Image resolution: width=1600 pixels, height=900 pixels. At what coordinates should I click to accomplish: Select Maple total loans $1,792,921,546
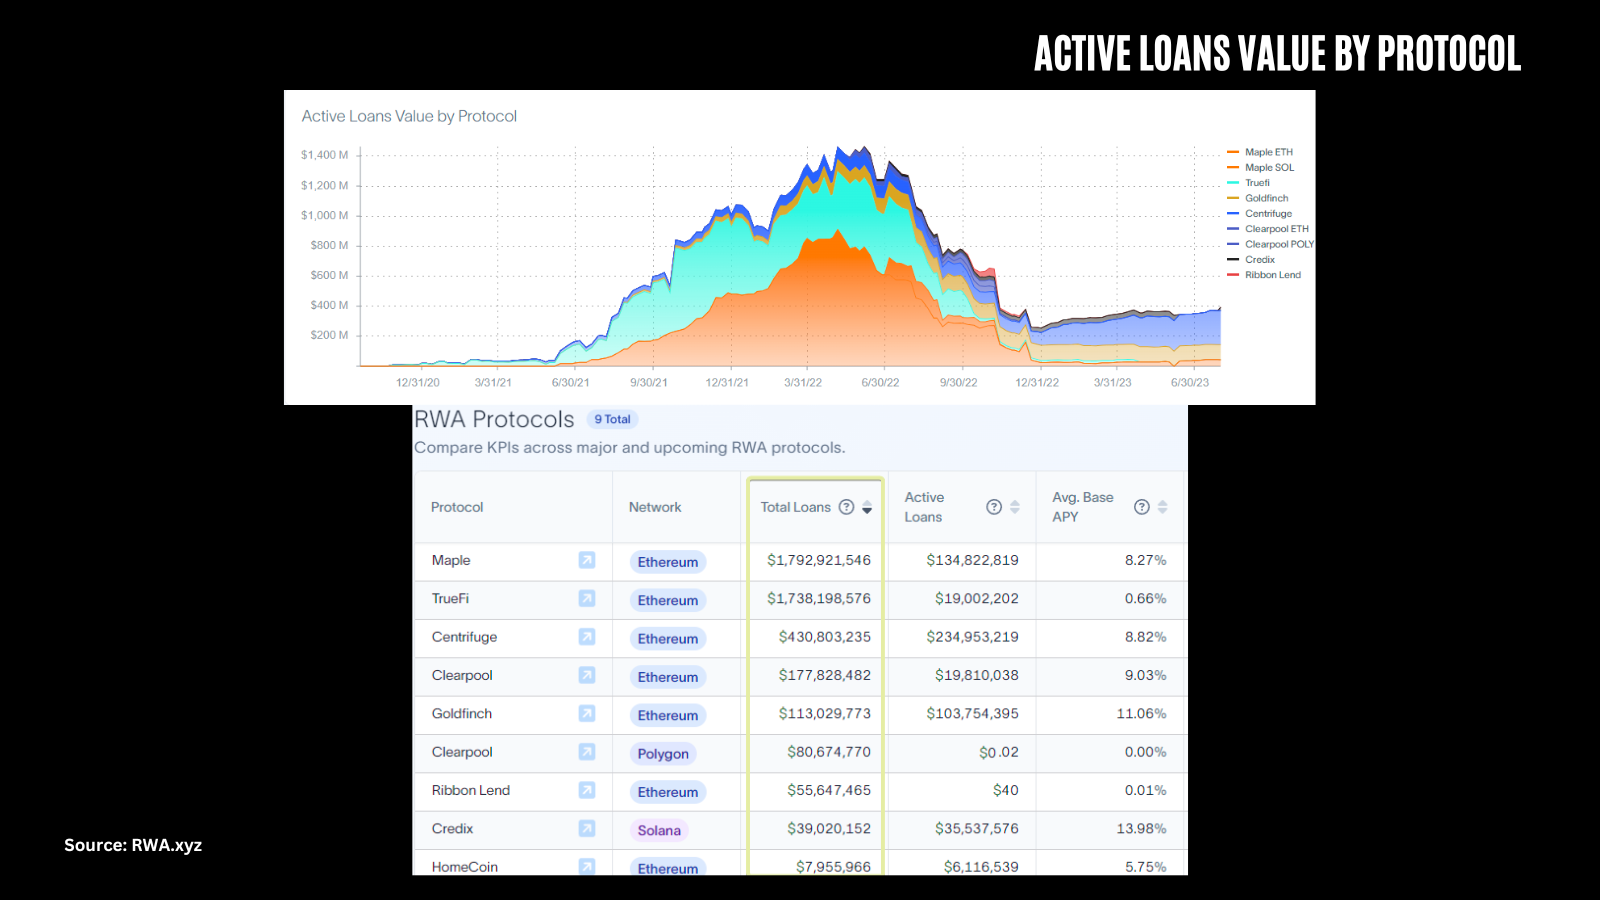tap(819, 560)
